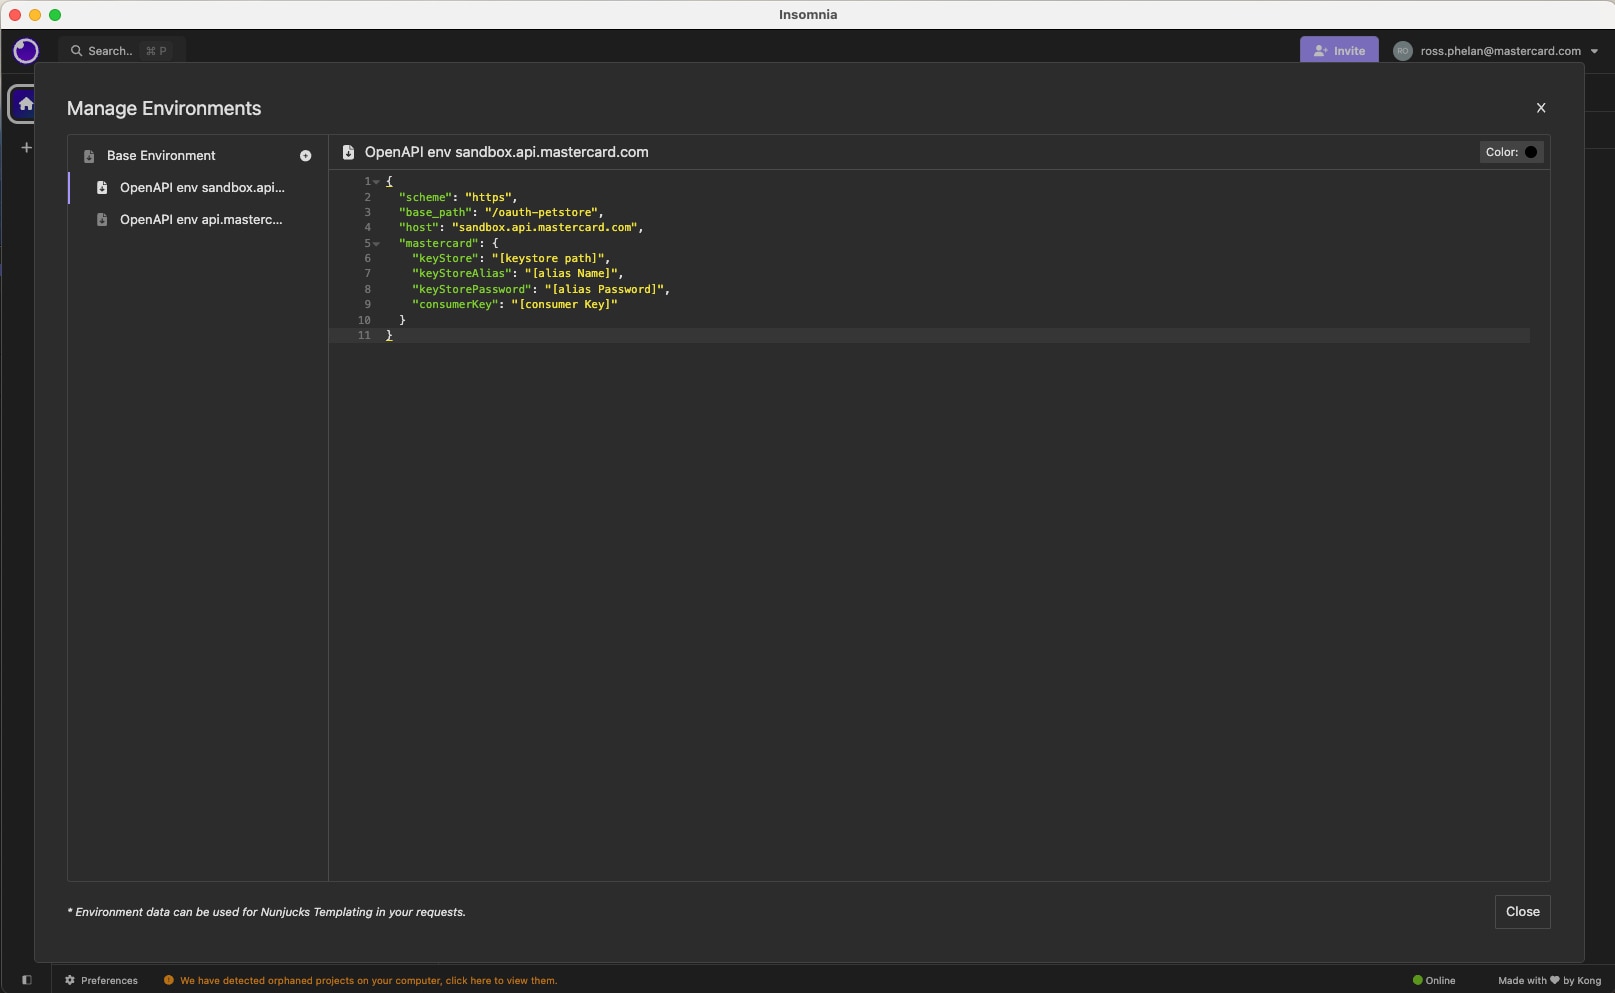
Task: Click the orphaned projects warning icon
Action: click(x=169, y=980)
